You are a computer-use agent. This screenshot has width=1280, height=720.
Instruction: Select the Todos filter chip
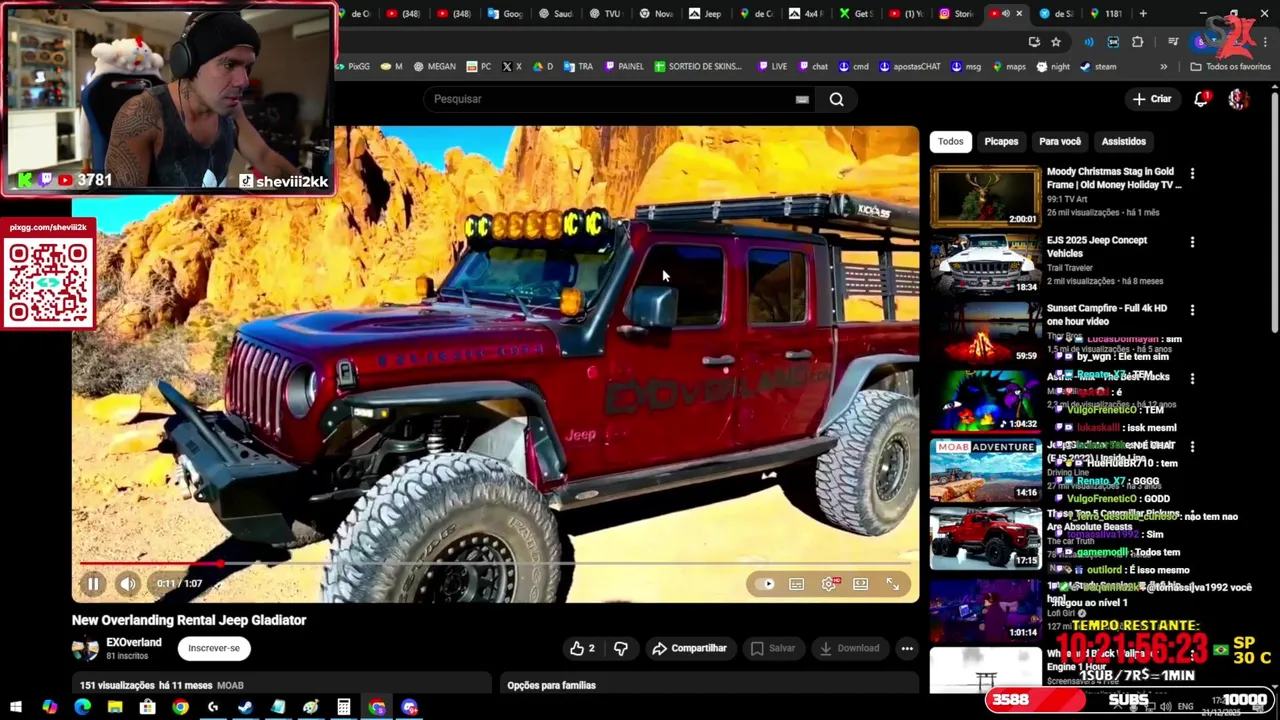951,141
